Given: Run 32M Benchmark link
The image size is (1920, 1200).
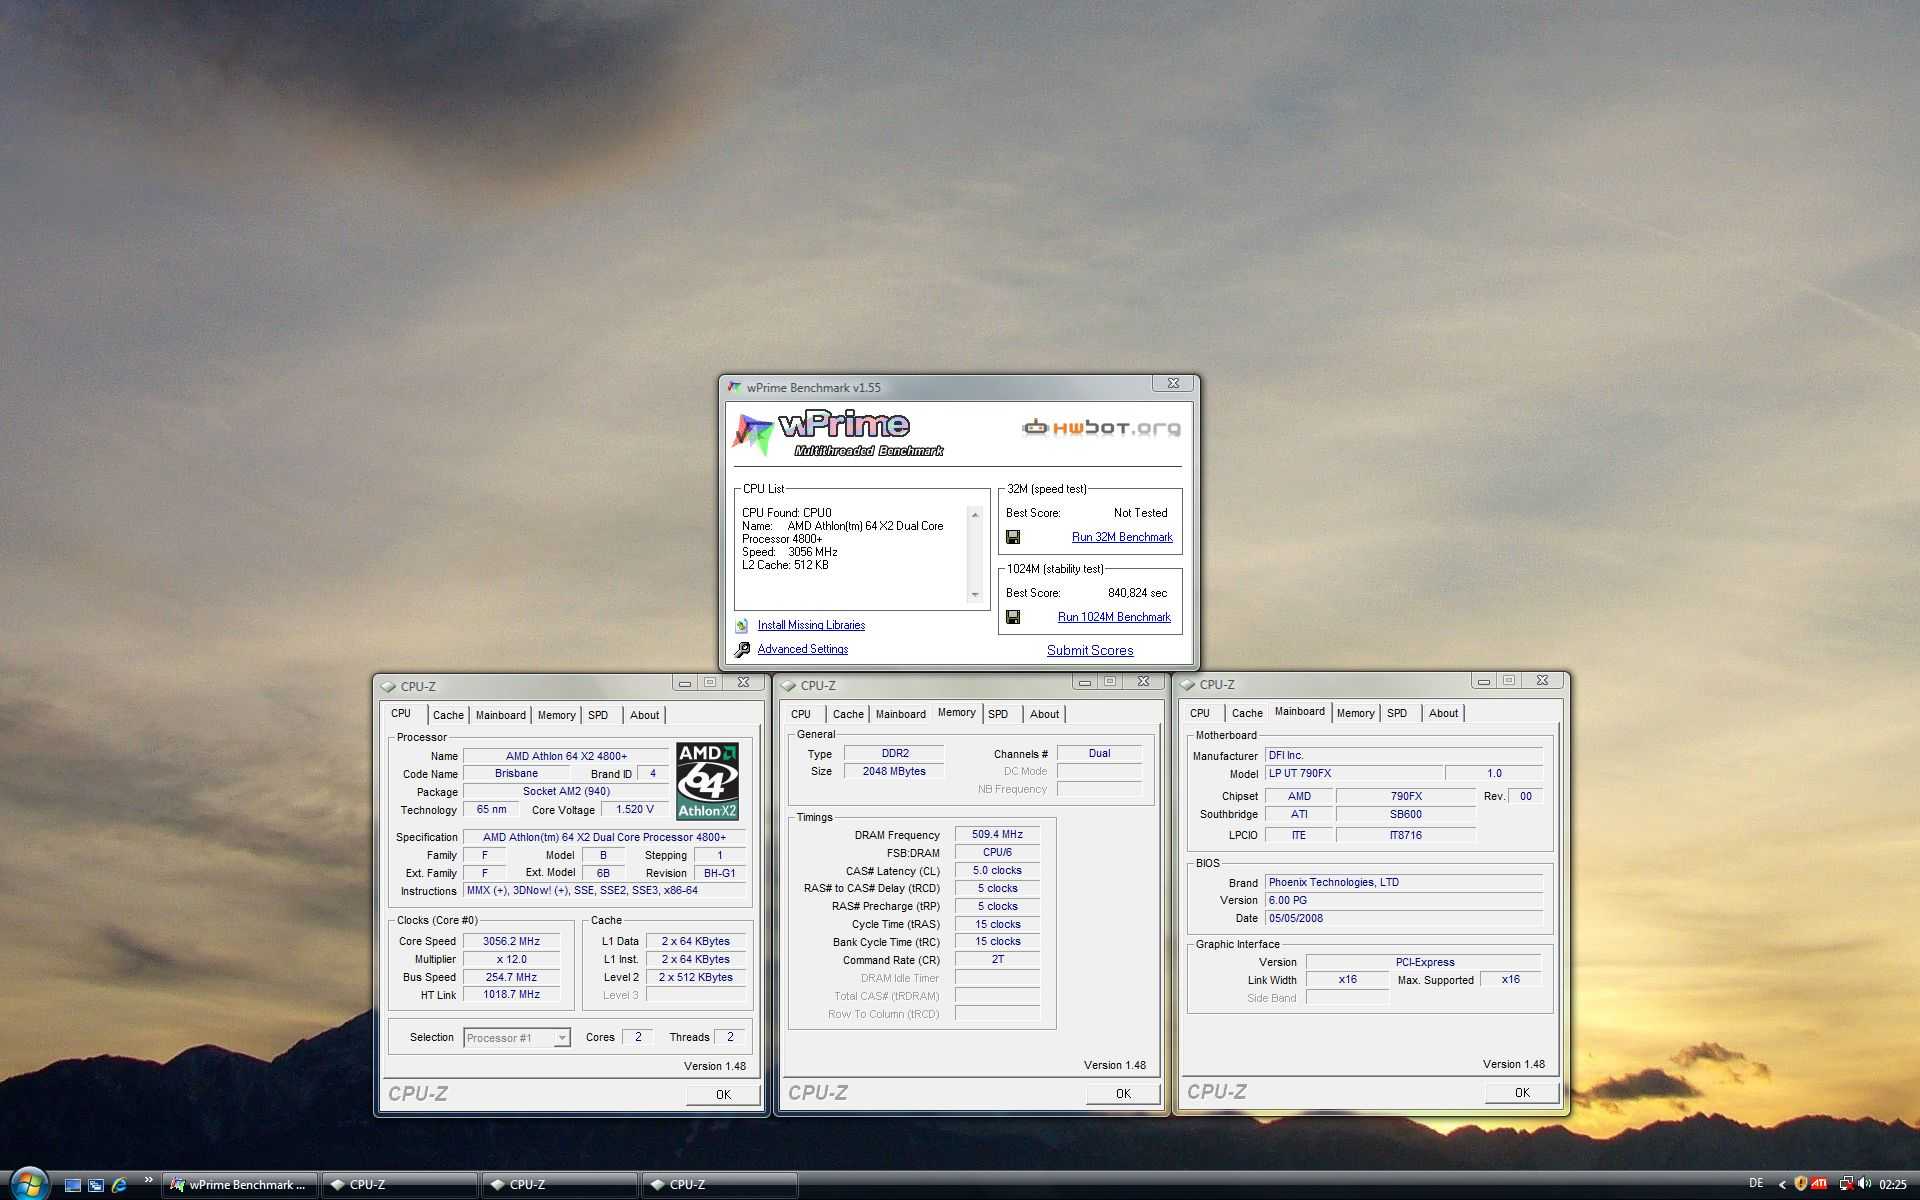Looking at the screenshot, I should [x=1122, y=537].
